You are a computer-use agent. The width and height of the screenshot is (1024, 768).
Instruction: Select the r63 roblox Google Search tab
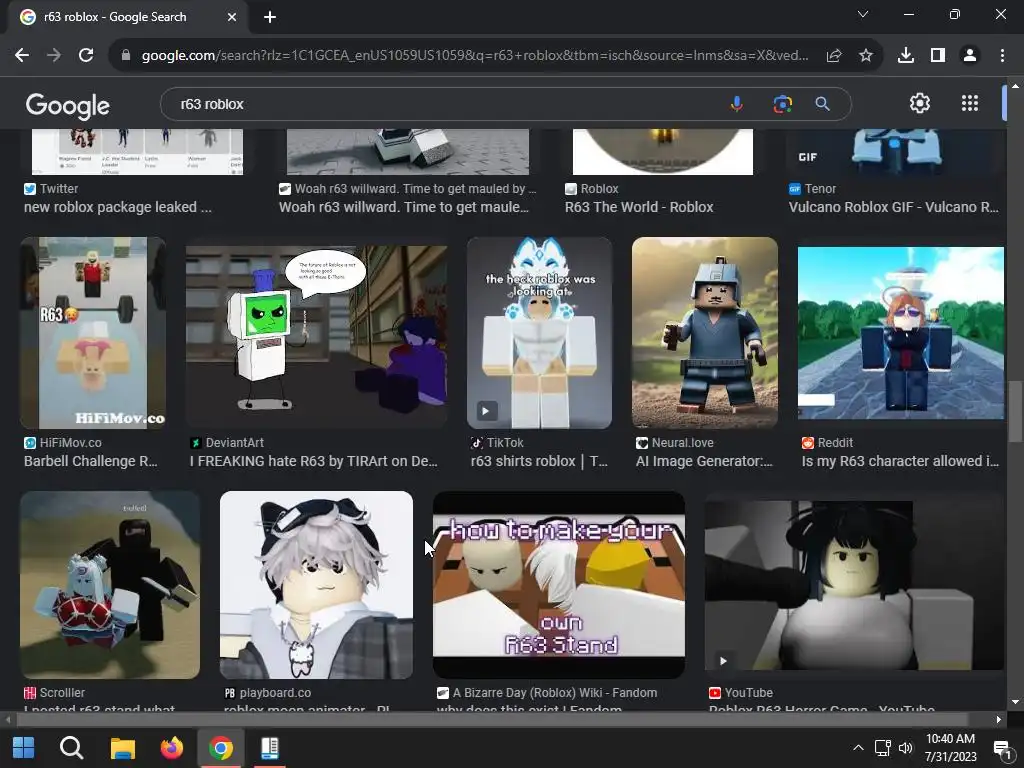coord(127,17)
